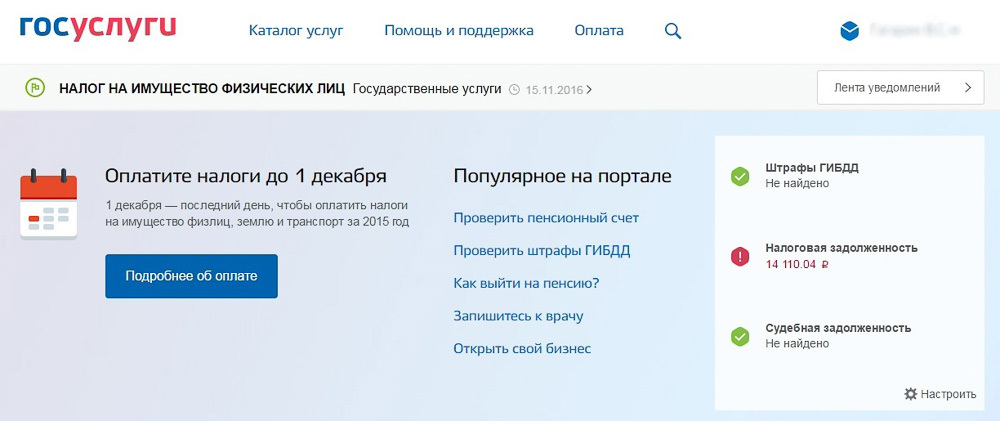Open the blurred user account name menu

click(914, 31)
